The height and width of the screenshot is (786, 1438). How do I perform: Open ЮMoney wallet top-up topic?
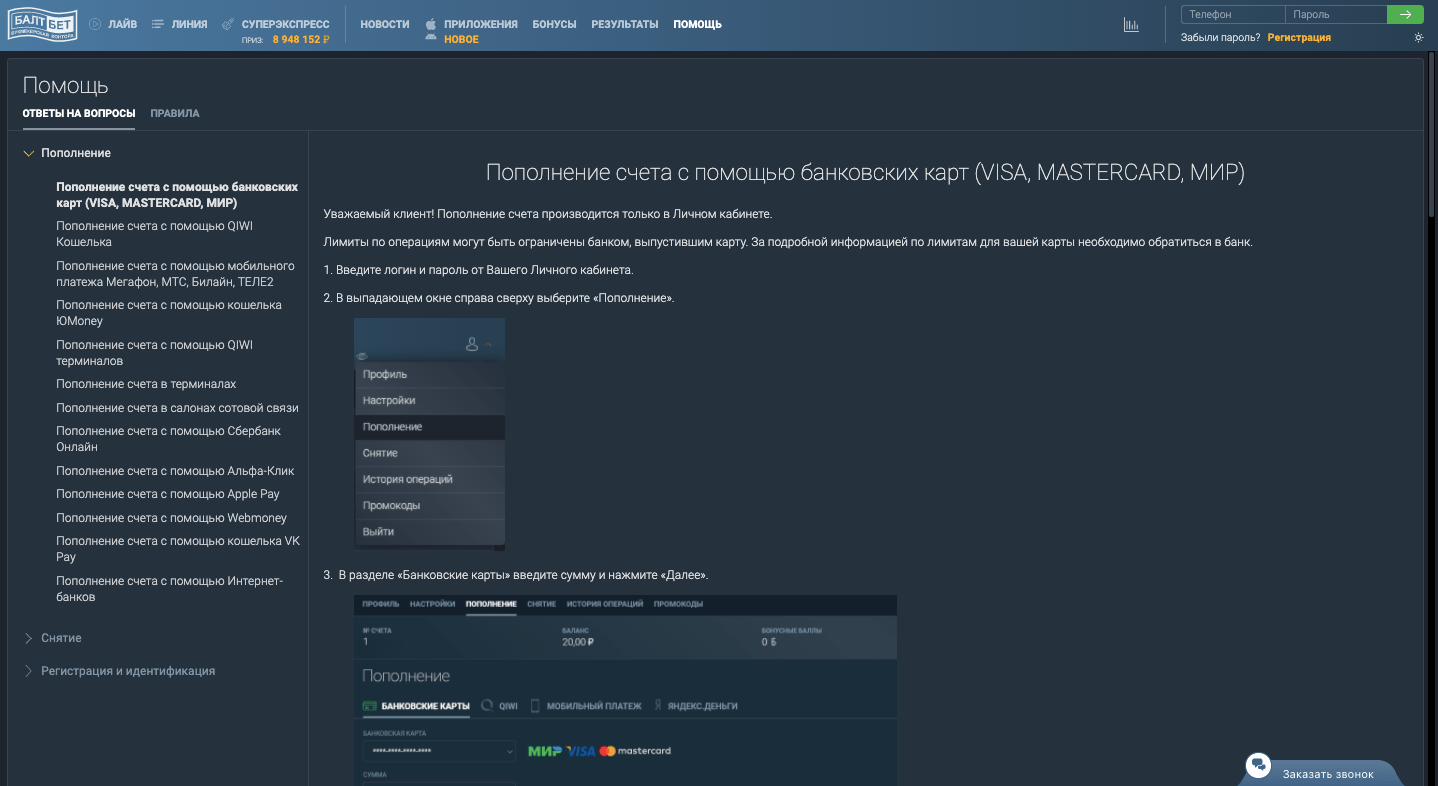point(169,313)
